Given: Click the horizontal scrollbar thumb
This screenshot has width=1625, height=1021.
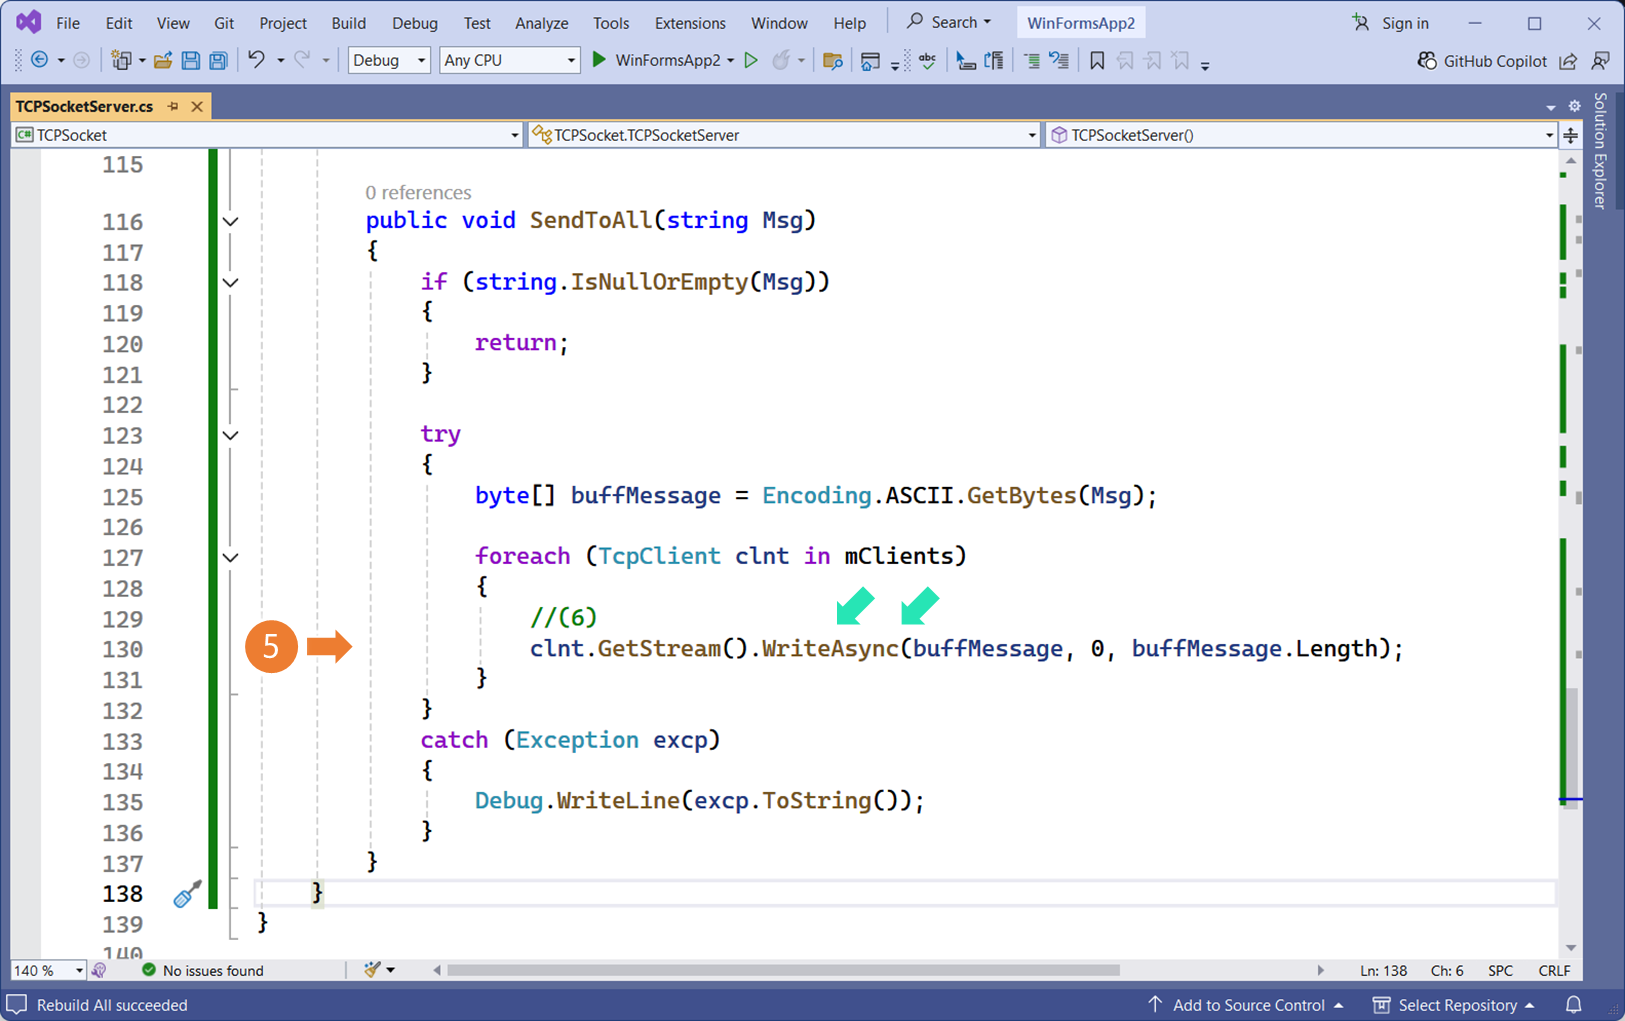Looking at the screenshot, I should tap(783, 970).
